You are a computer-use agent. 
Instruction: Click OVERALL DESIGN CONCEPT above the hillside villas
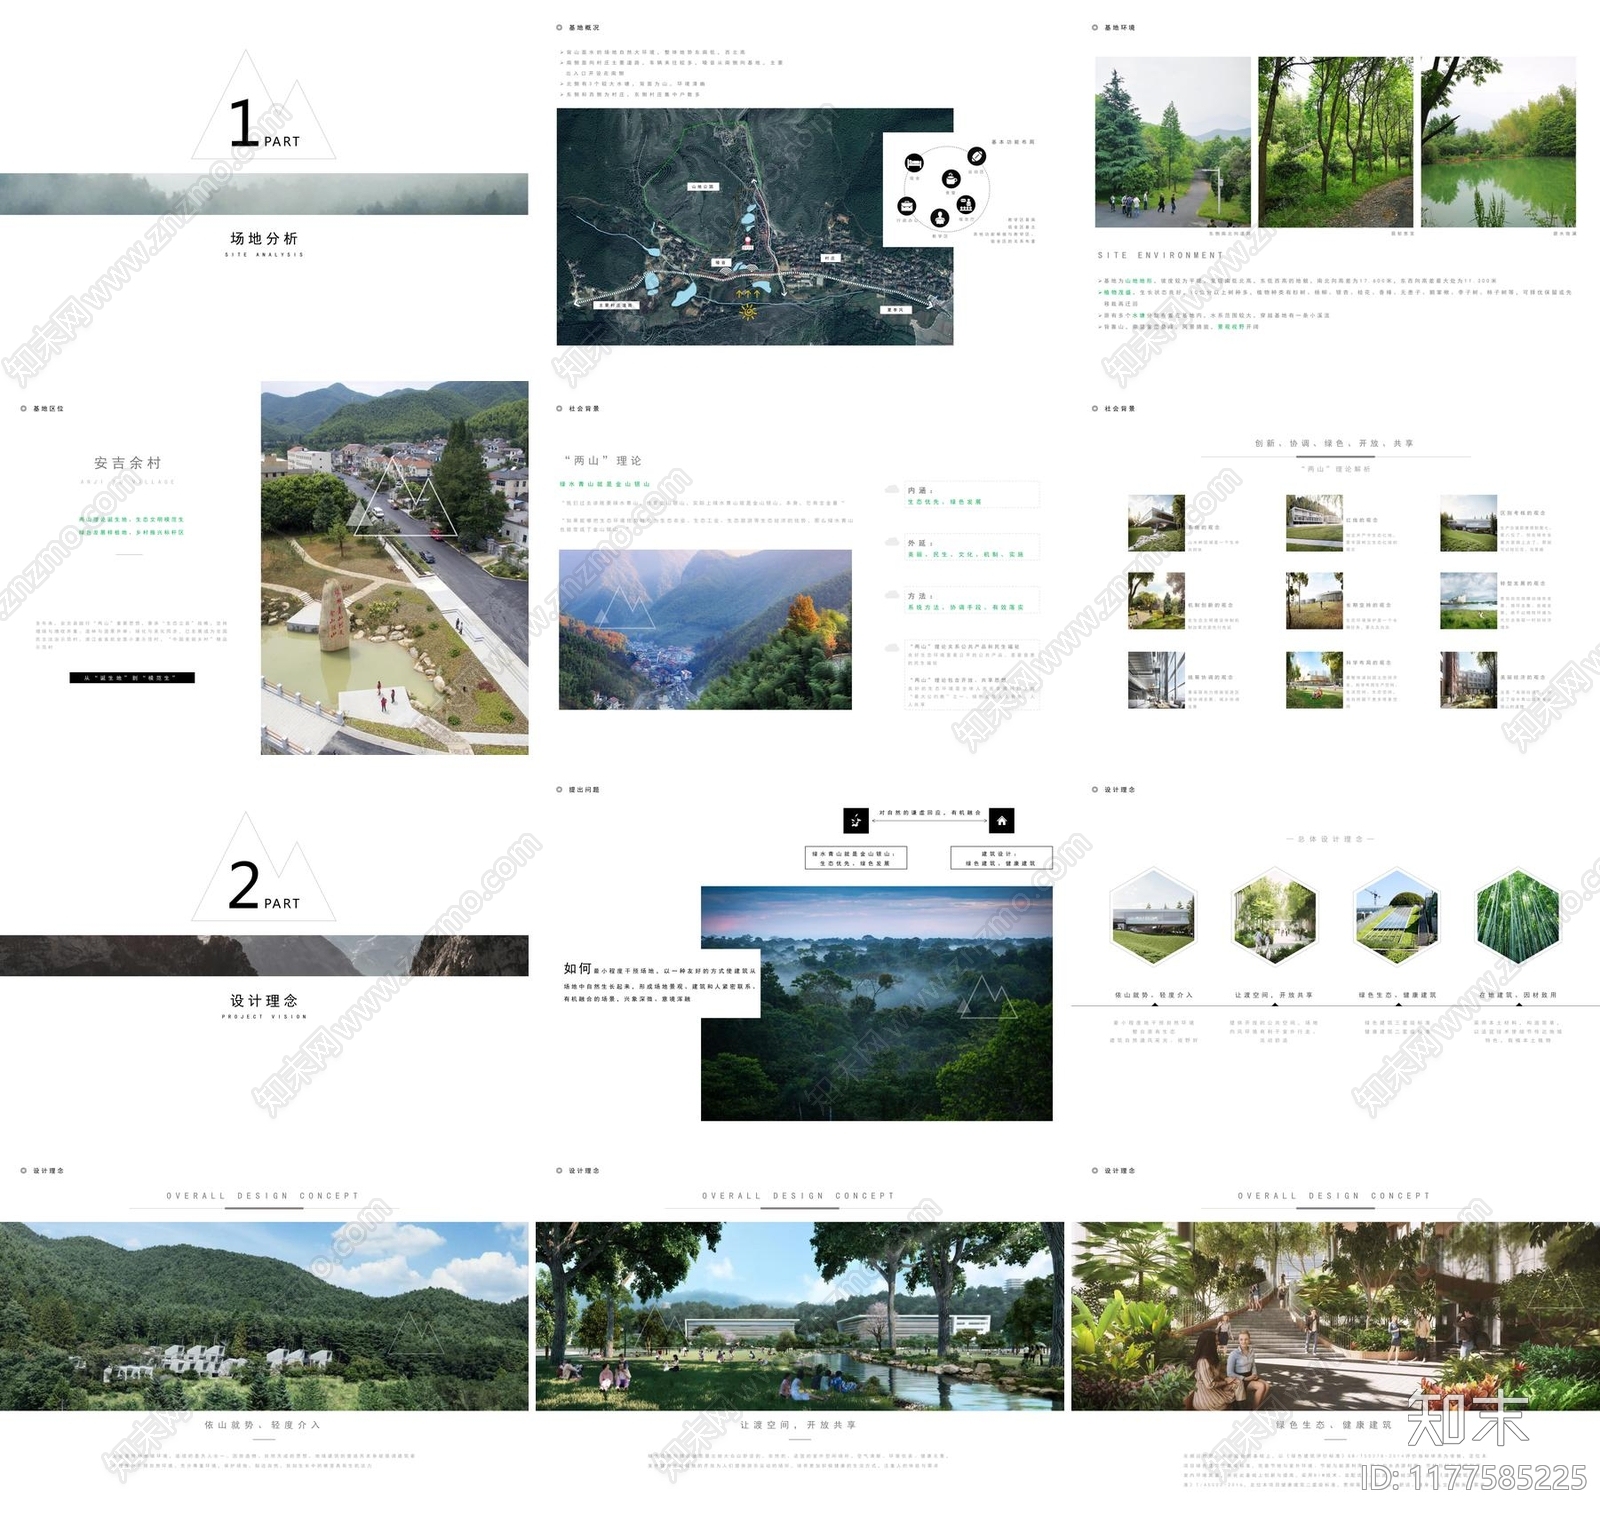tap(263, 1196)
